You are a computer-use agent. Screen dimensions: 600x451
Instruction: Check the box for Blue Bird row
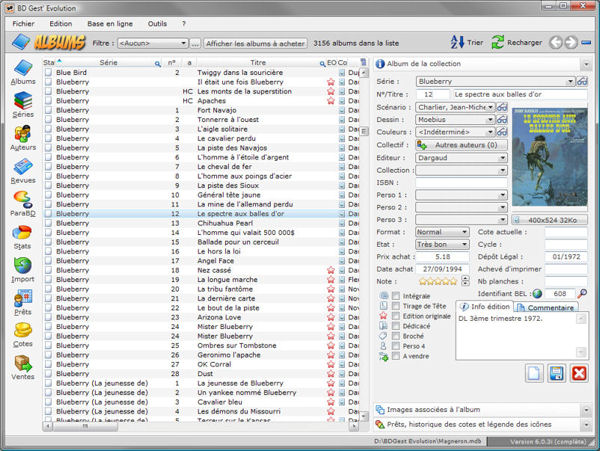tap(48, 72)
